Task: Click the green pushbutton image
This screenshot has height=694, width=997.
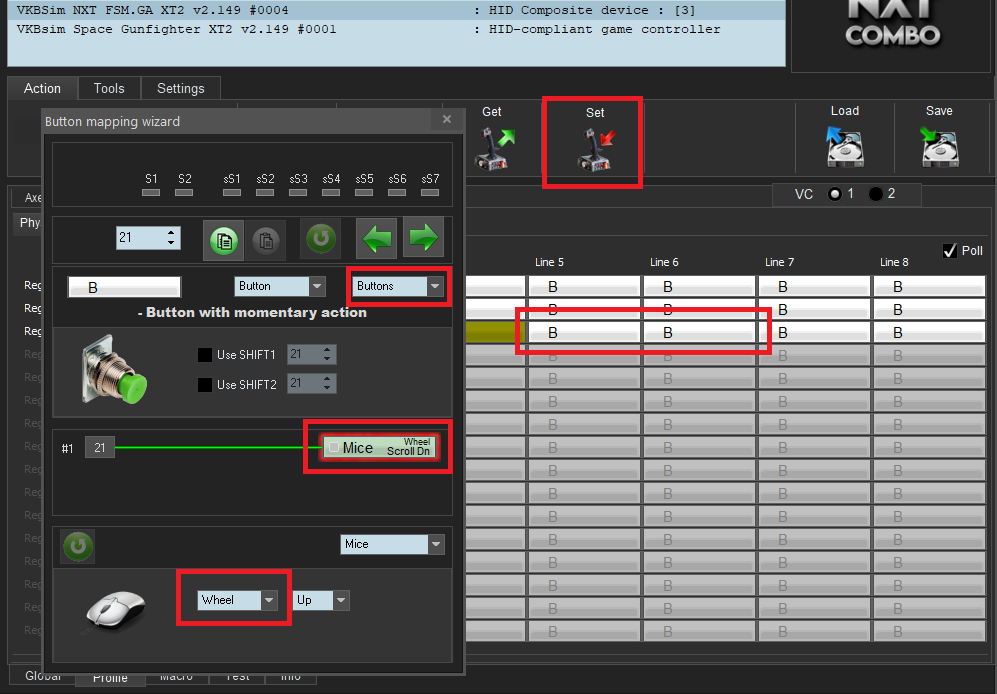Action: coord(114,370)
